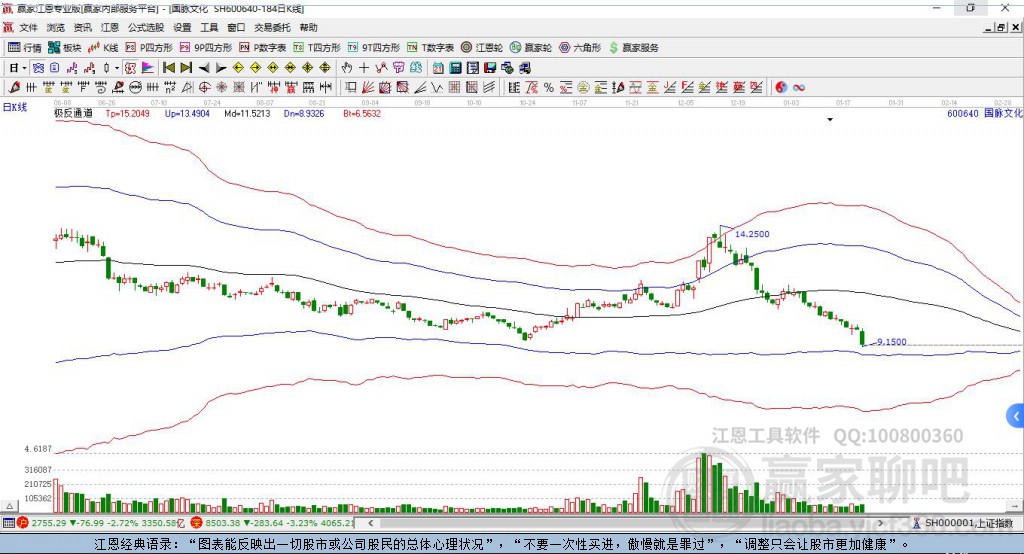Select the Gann fan lines tool
The height and width of the screenshot is (554, 1024).
[x=368, y=87]
